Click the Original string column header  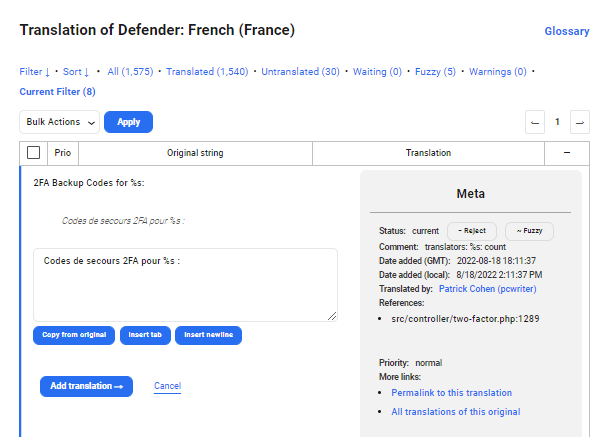195,153
